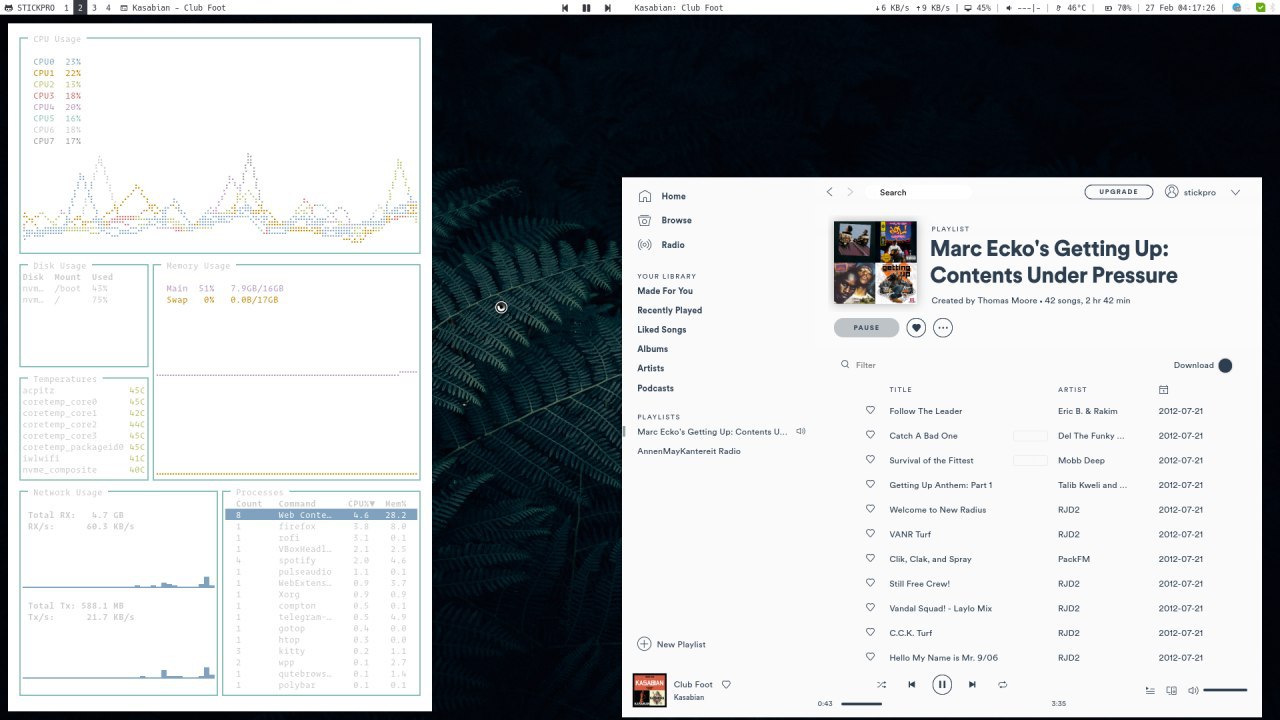Click the top bar previous-track icon
The width and height of the screenshot is (1280, 720).
(x=564, y=8)
